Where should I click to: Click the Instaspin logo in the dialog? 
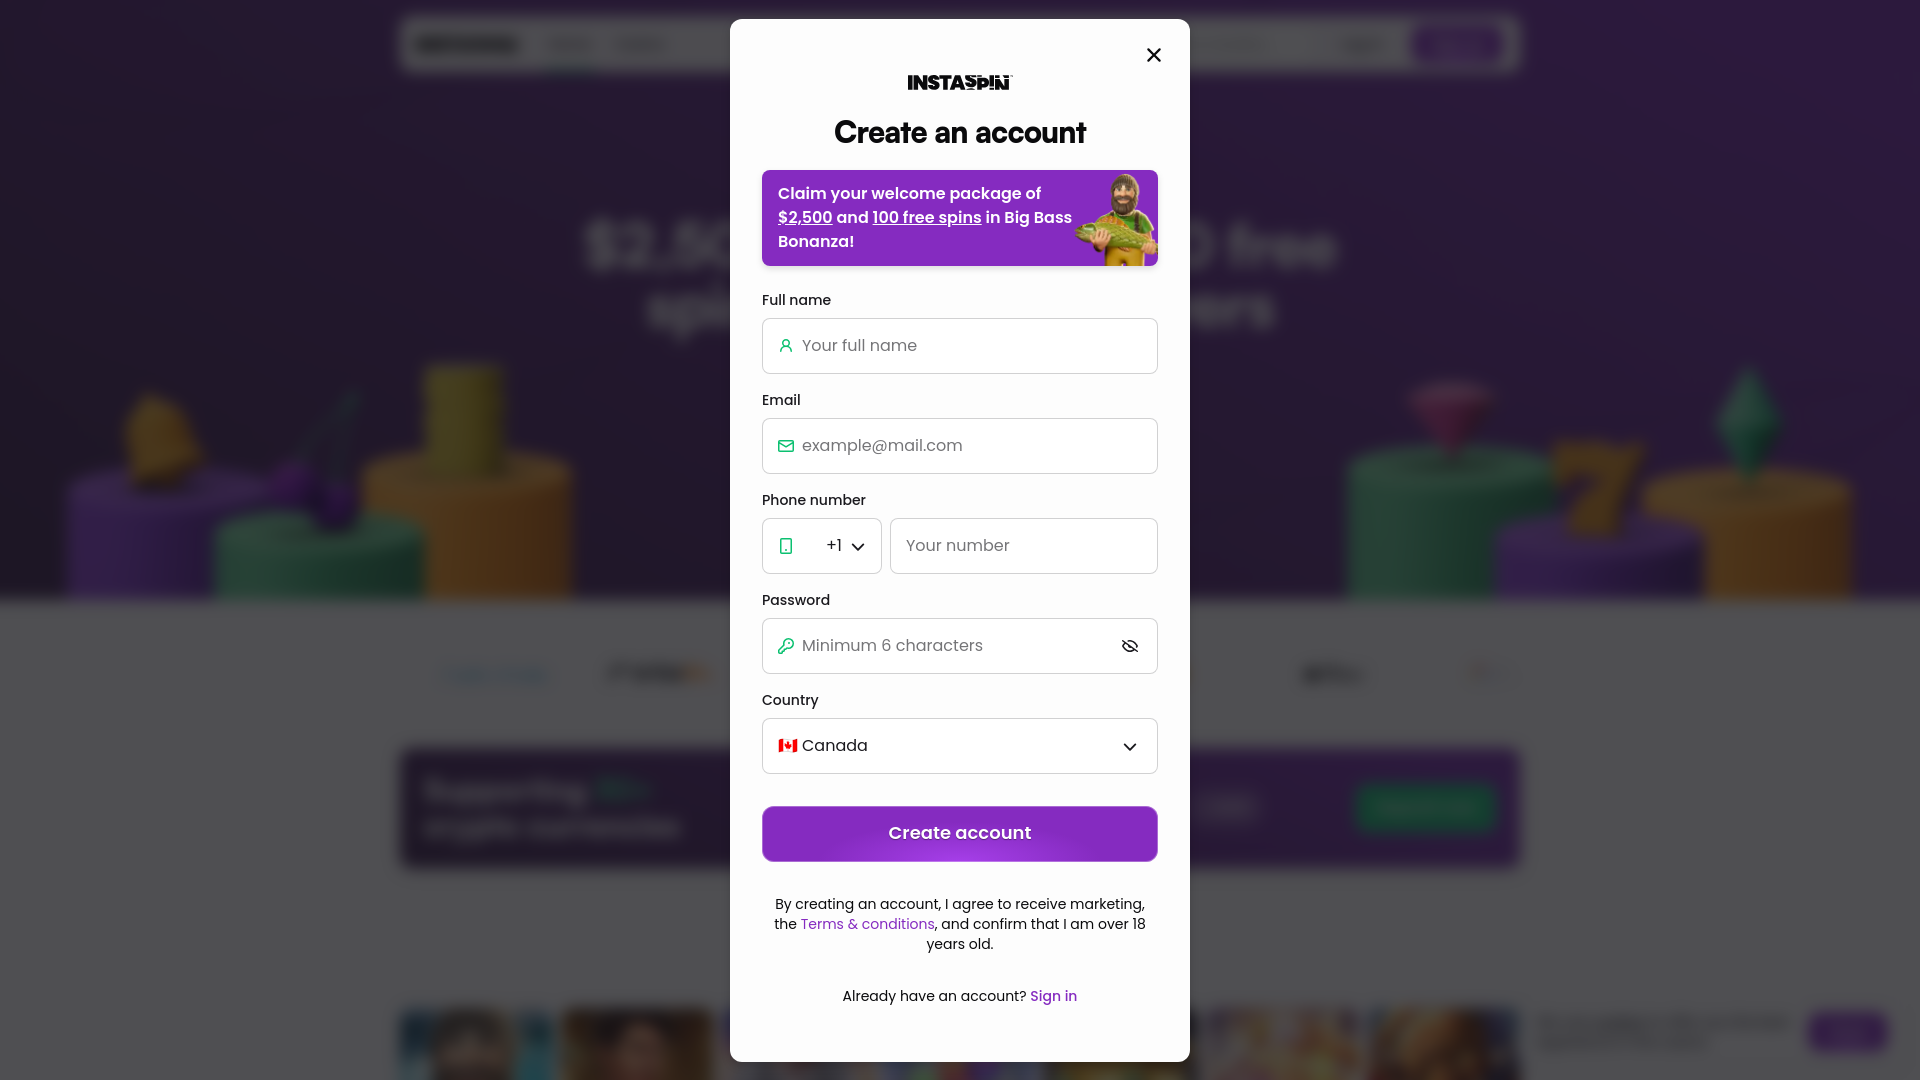[960, 82]
